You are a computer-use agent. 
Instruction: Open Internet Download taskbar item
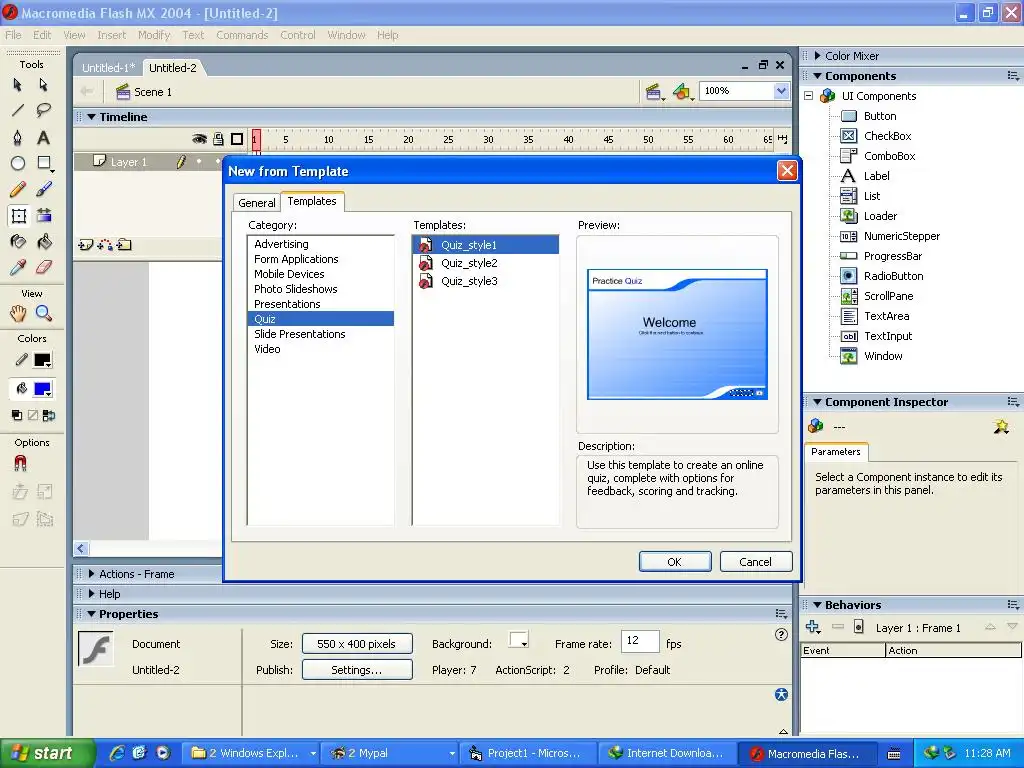[x=666, y=753]
